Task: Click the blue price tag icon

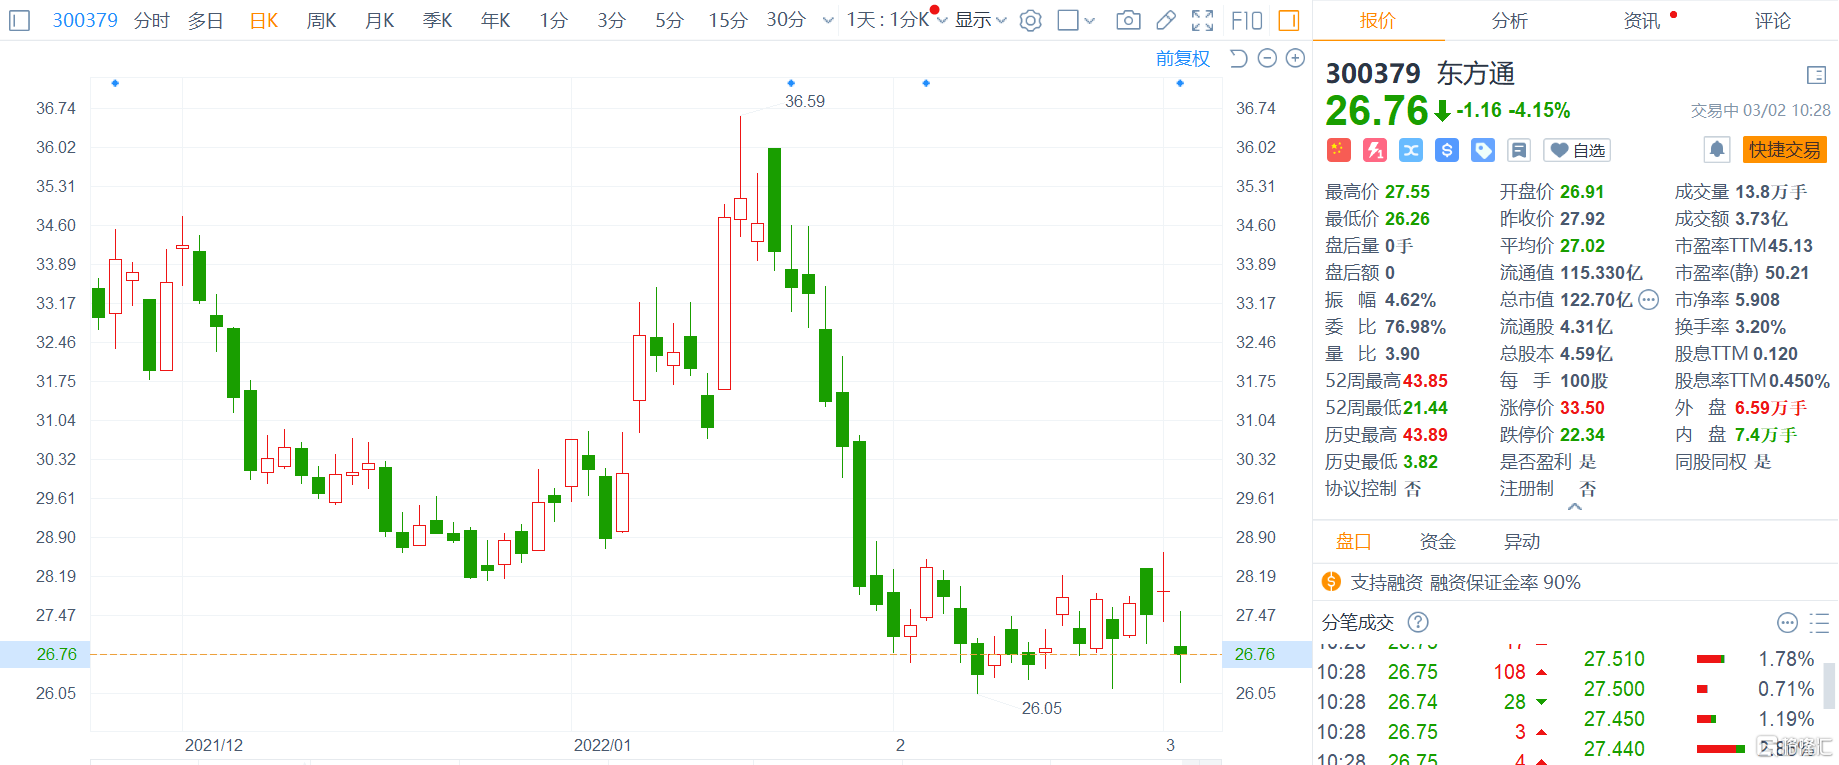Action: click(x=1483, y=150)
